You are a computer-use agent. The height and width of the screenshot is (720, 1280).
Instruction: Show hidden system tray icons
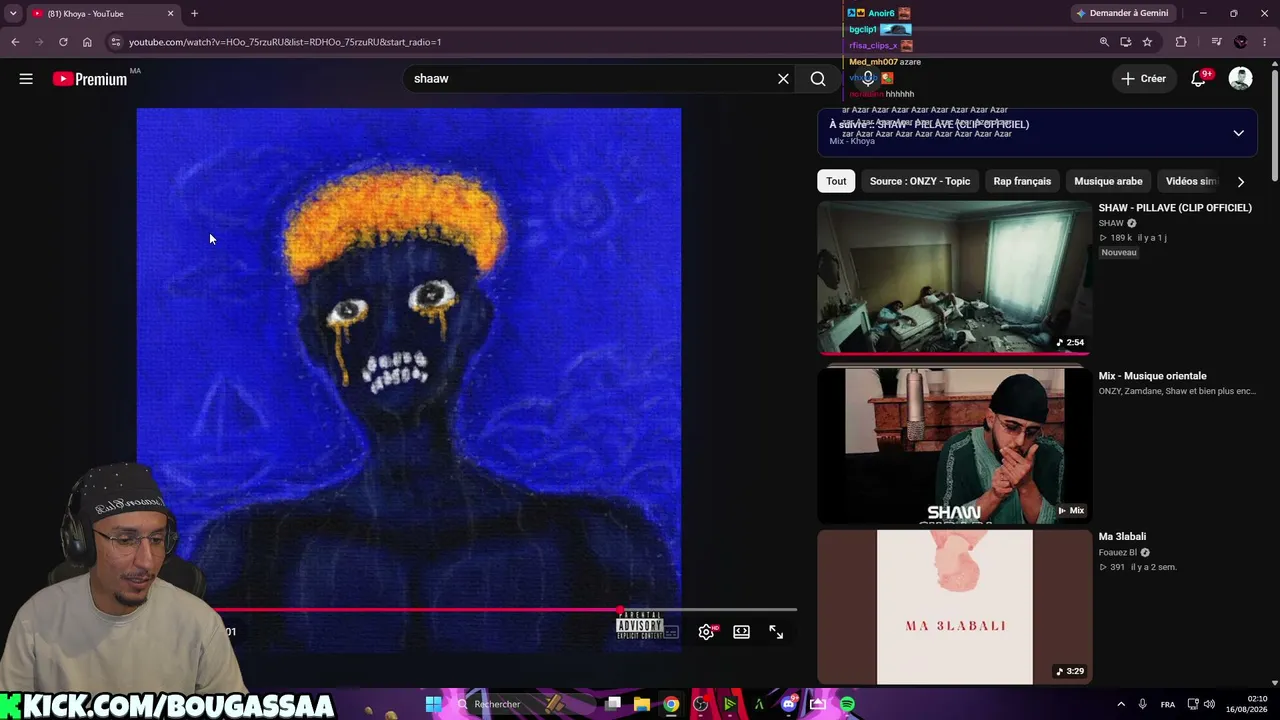(x=1120, y=704)
